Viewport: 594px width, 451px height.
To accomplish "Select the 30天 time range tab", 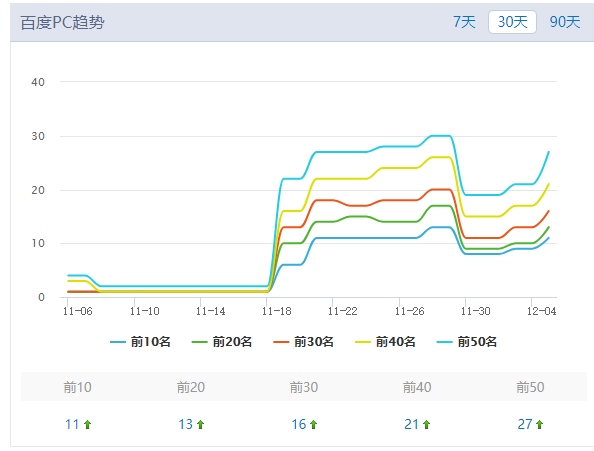I will tap(512, 22).
